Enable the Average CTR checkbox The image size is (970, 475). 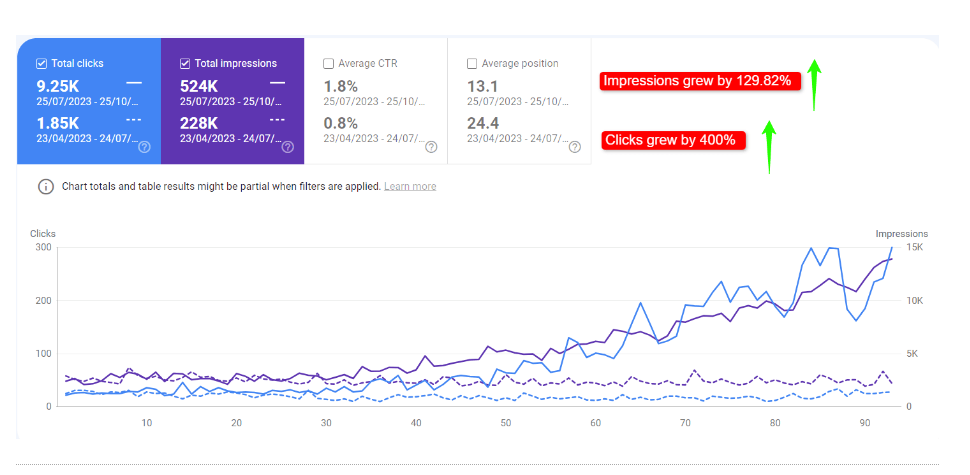(x=329, y=63)
